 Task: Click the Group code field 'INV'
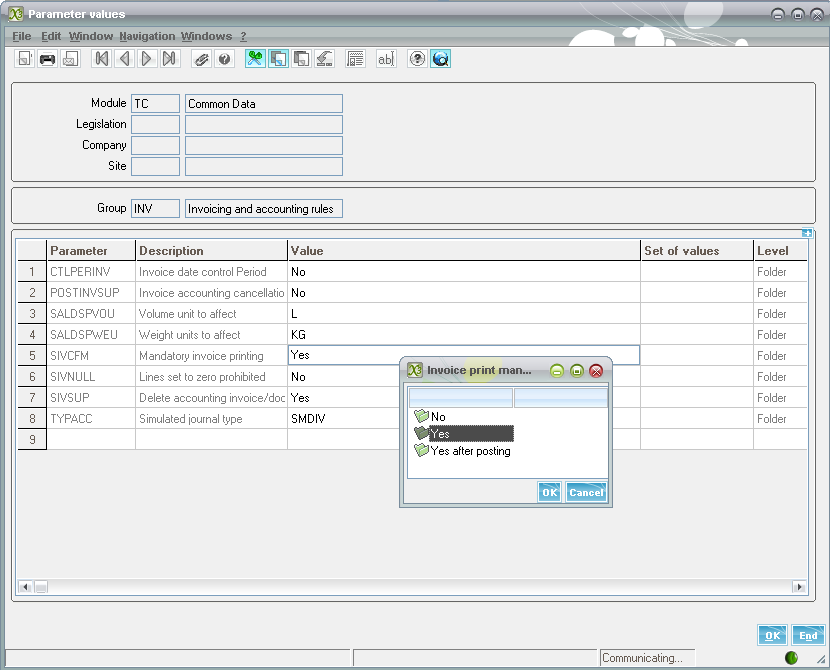[156, 209]
